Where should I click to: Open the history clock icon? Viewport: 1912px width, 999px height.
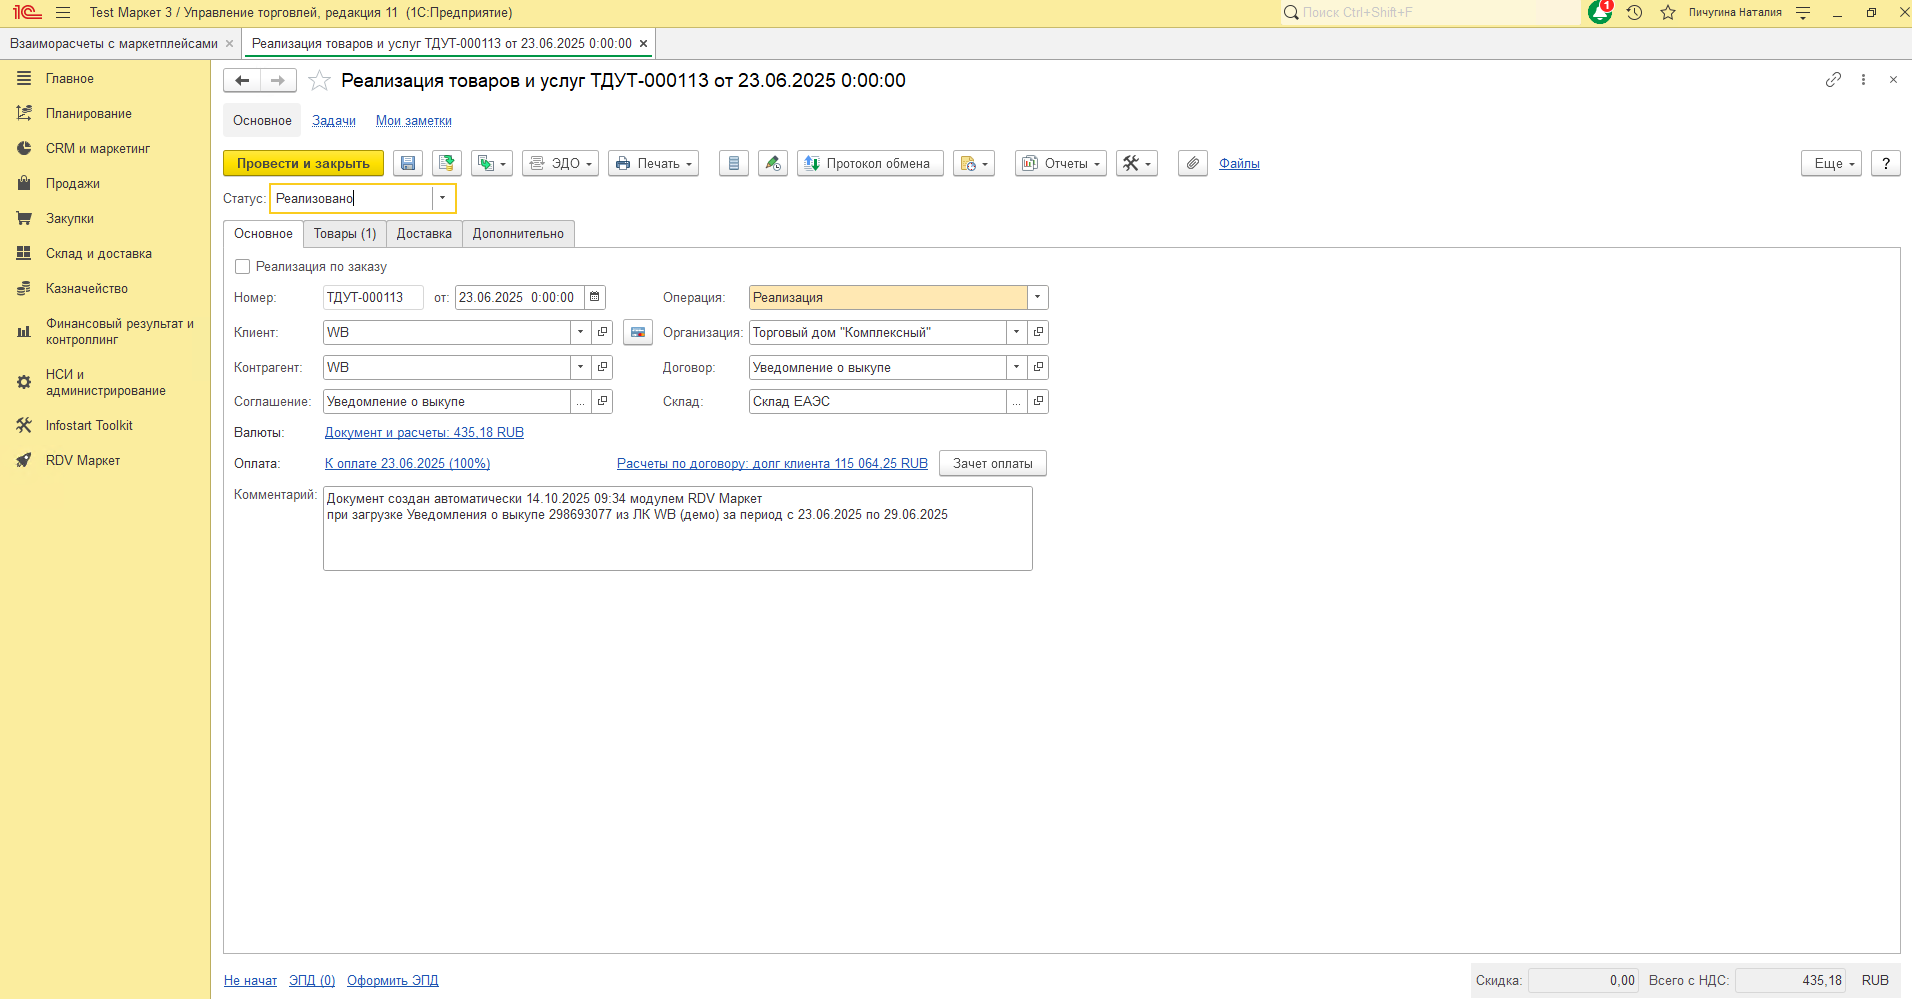click(x=1635, y=13)
